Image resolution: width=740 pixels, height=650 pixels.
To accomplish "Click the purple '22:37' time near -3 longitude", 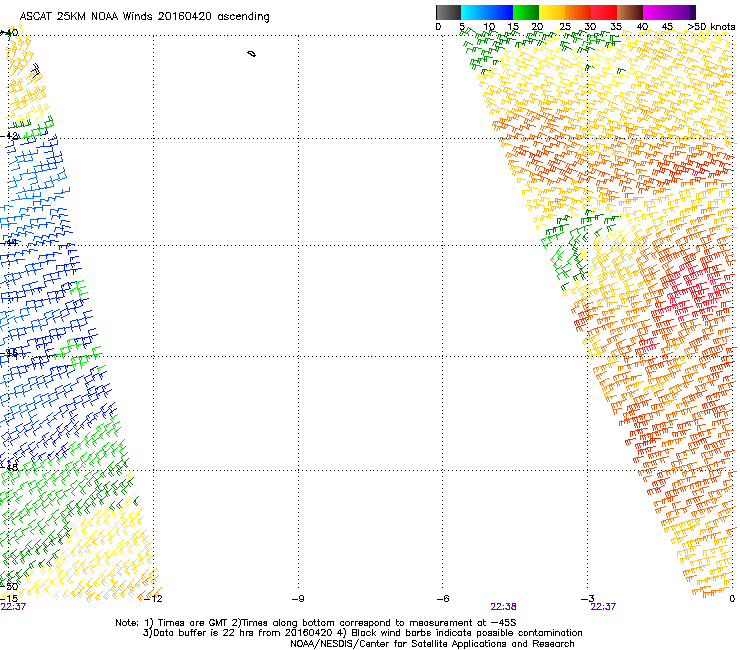I will [603, 607].
